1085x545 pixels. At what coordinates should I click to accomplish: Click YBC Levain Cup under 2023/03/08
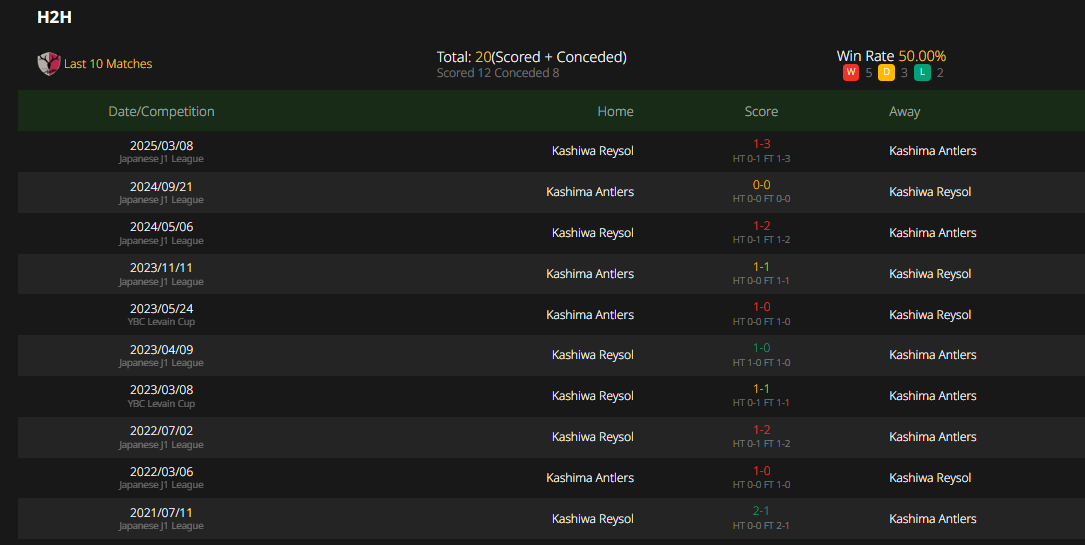coord(161,403)
